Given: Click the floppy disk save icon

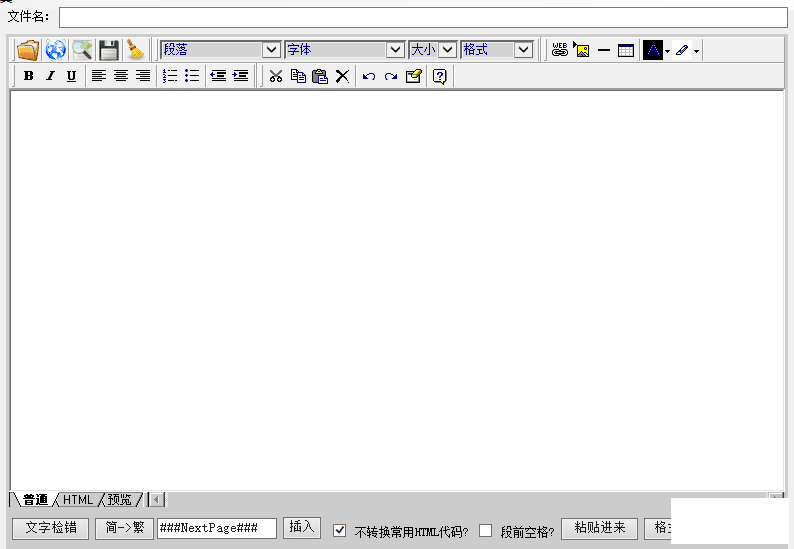Looking at the screenshot, I should [109, 50].
